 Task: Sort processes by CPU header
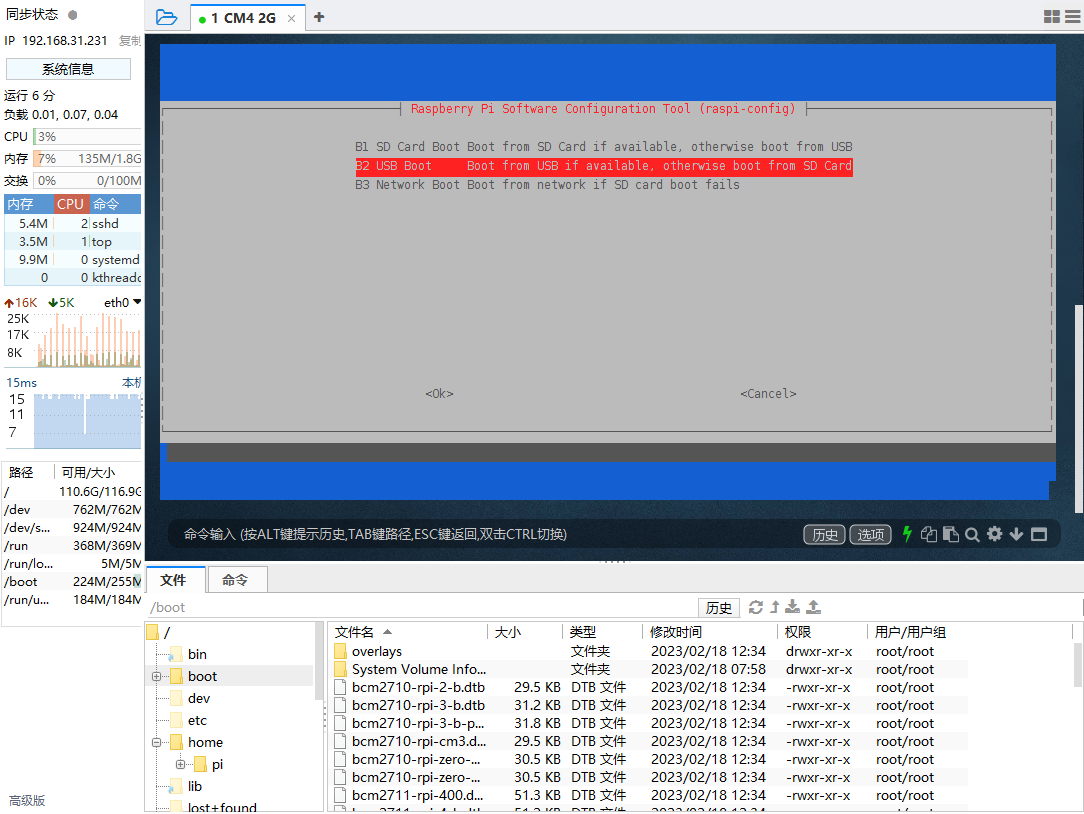(71, 204)
